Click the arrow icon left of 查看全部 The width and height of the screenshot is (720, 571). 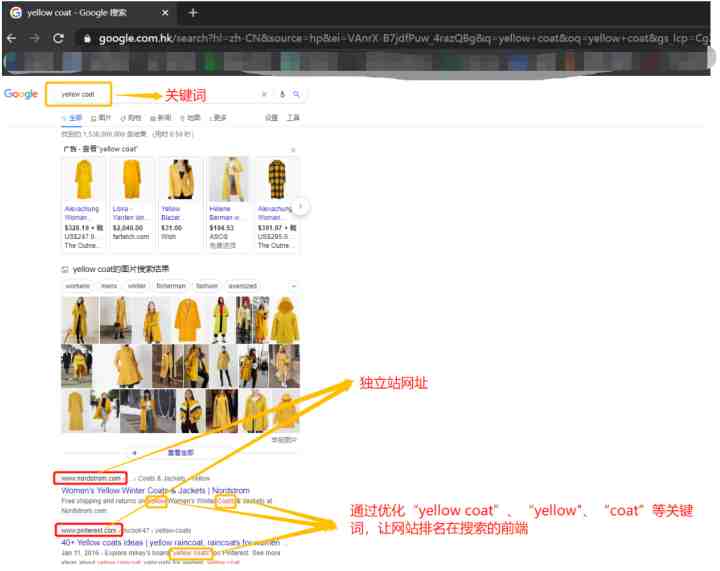tap(134, 453)
